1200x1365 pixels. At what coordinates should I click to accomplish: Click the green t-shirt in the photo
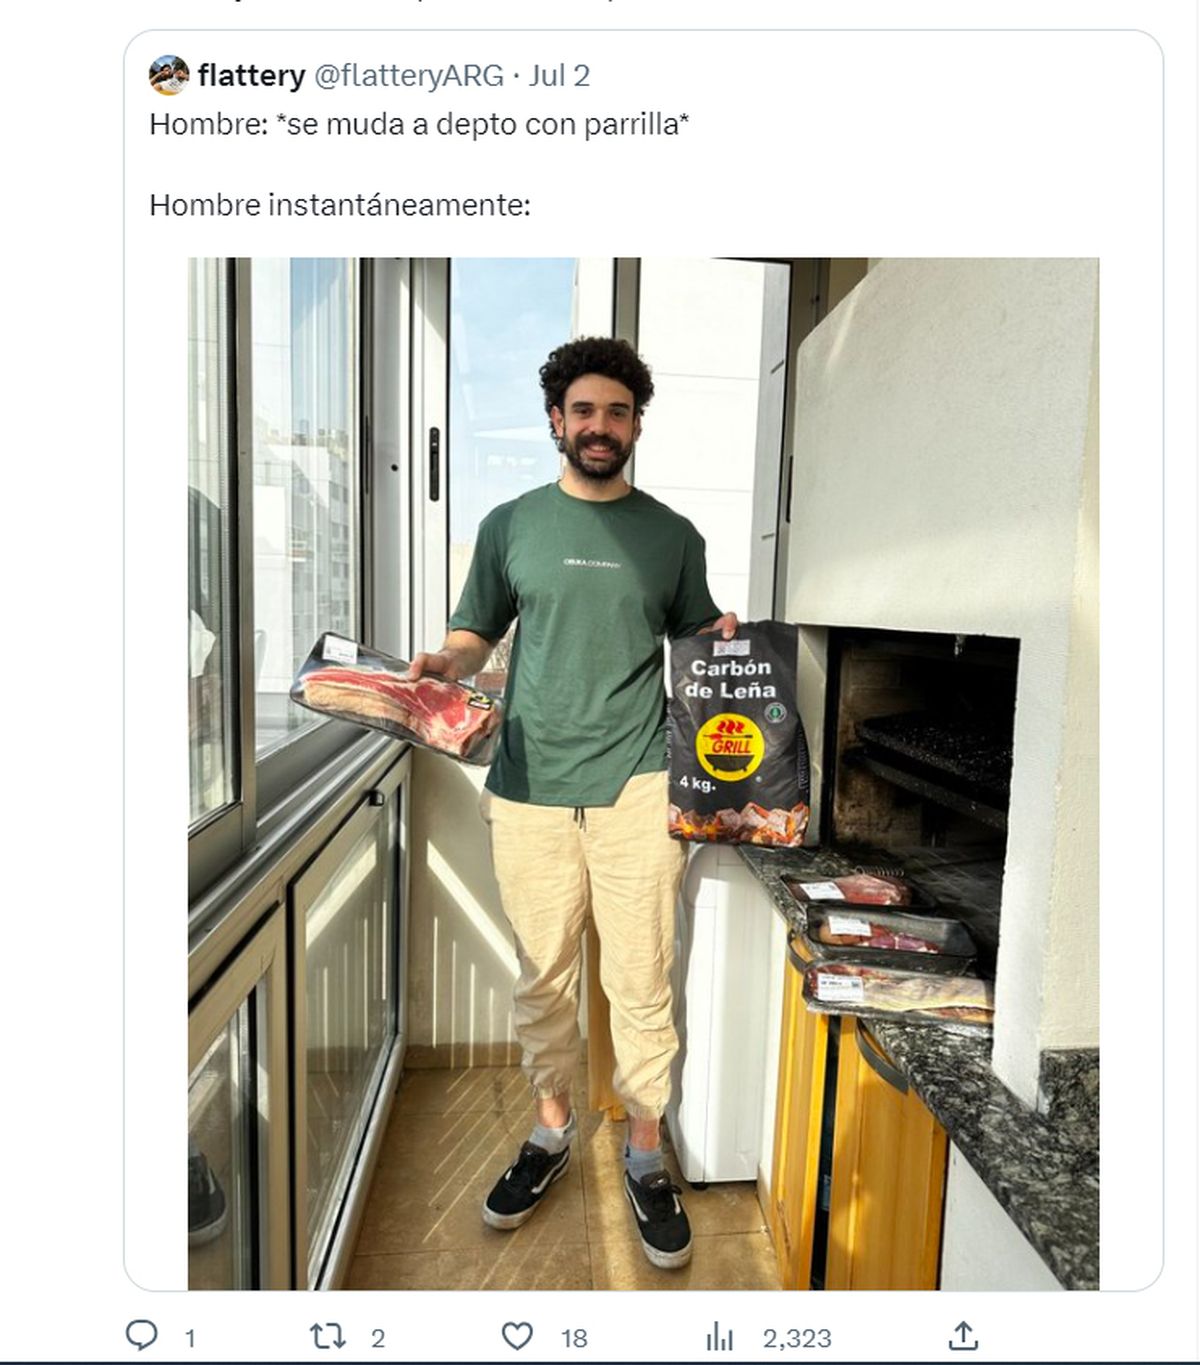tap(580, 640)
